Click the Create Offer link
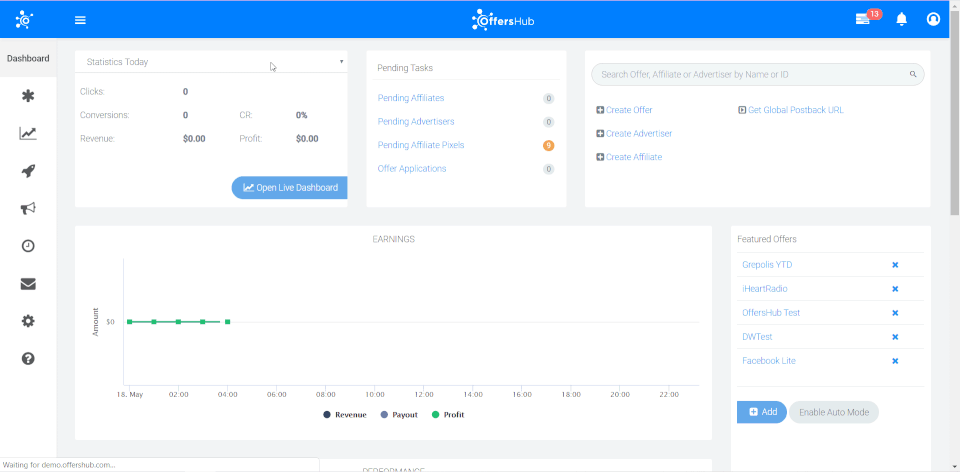The image size is (960, 472). [x=624, y=110]
